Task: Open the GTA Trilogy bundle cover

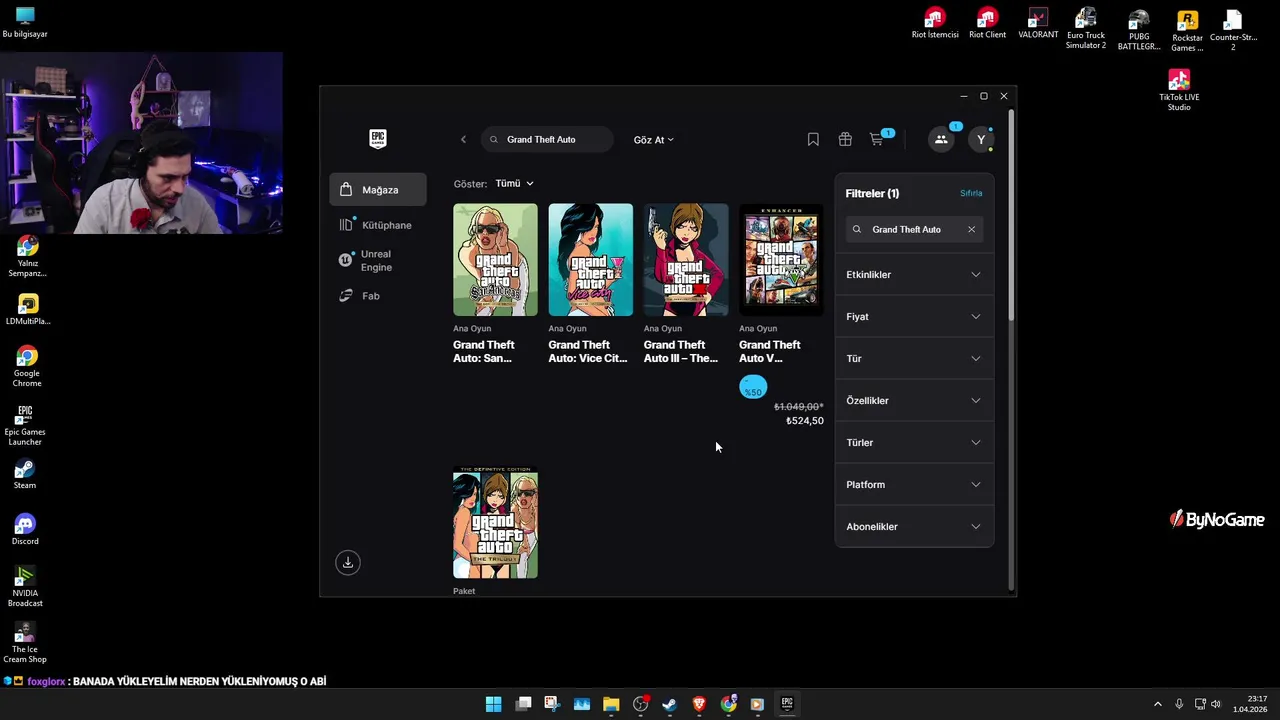Action: pyautogui.click(x=495, y=523)
